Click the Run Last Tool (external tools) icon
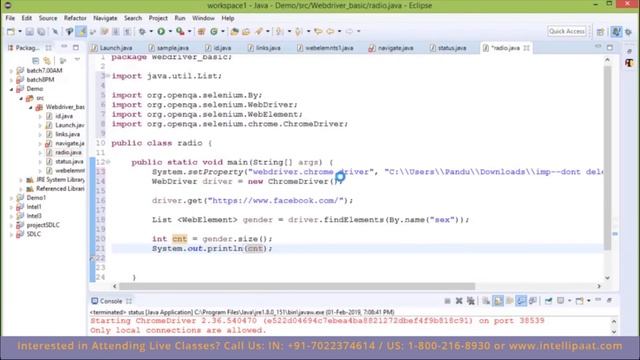 pyautogui.click(x=180, y=31)
